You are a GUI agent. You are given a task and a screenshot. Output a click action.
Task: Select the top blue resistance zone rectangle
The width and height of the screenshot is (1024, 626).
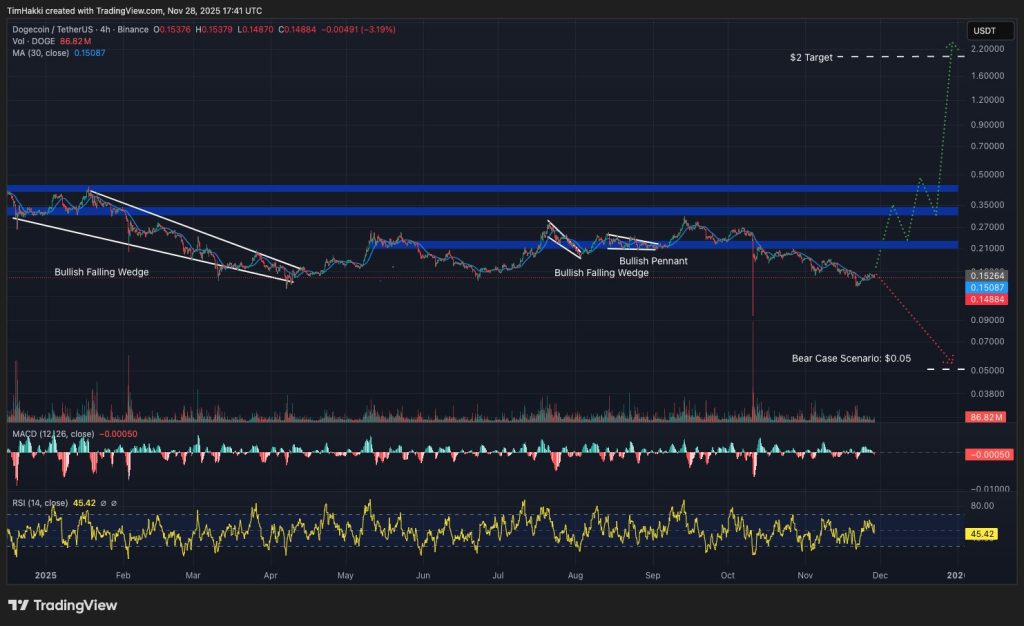[x=480, y=188]
